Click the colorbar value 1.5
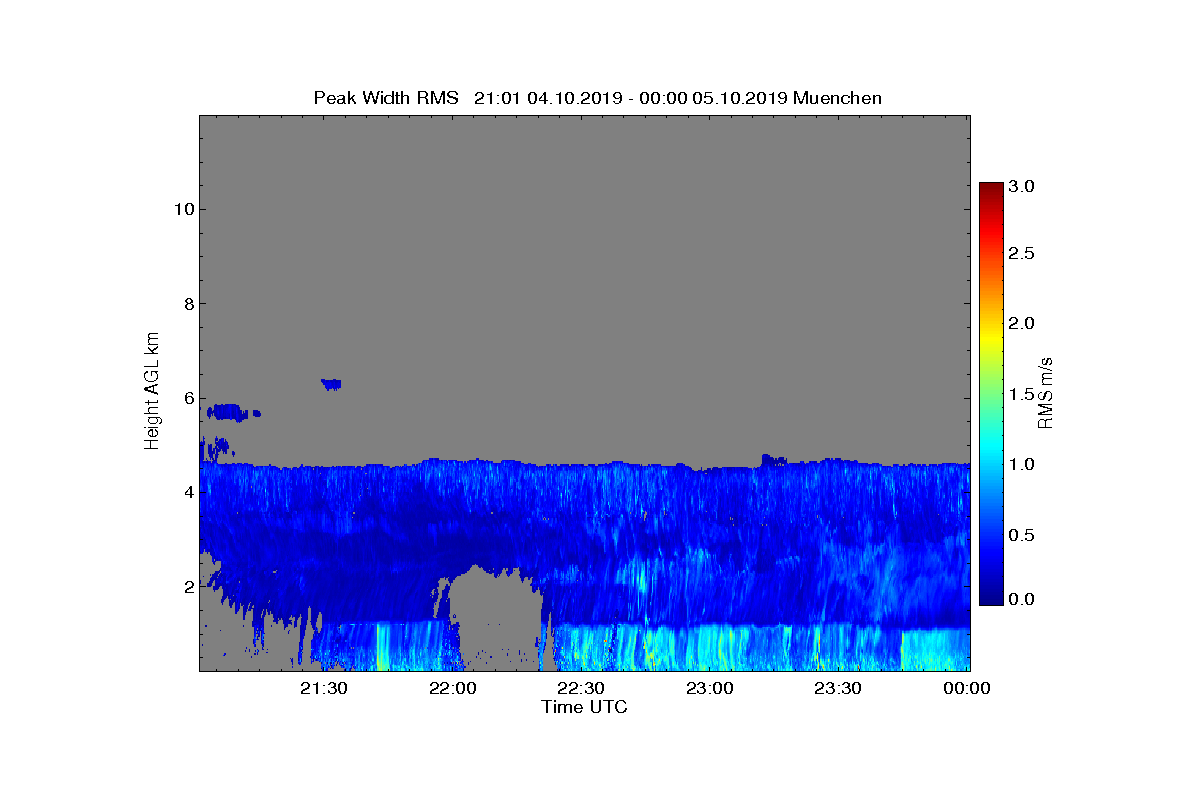Image resolution: width=1200 pixels, height=800 pixels. 1021,395
